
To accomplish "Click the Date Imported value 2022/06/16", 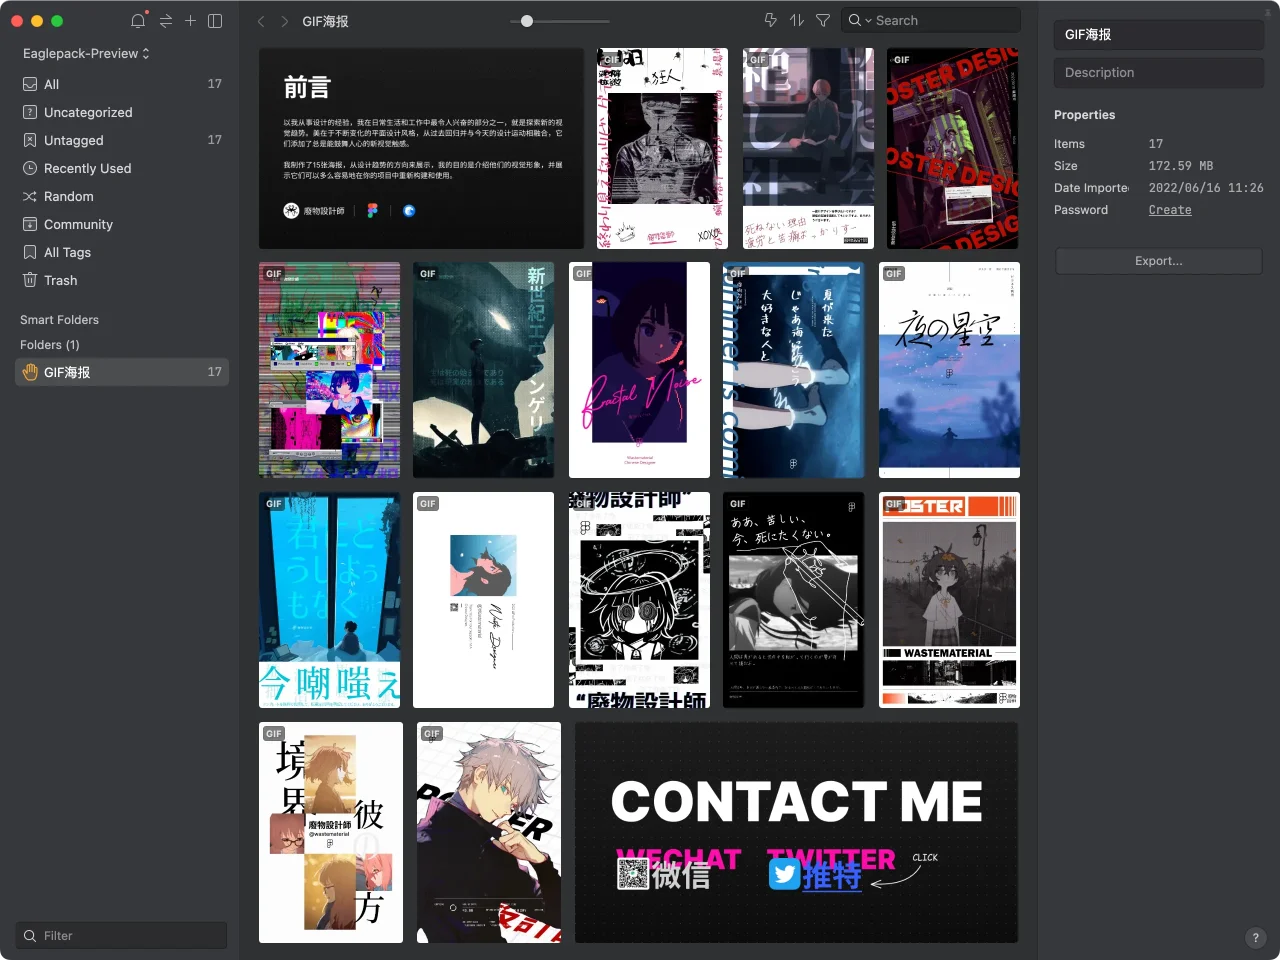I will [x=1206, y=188].
